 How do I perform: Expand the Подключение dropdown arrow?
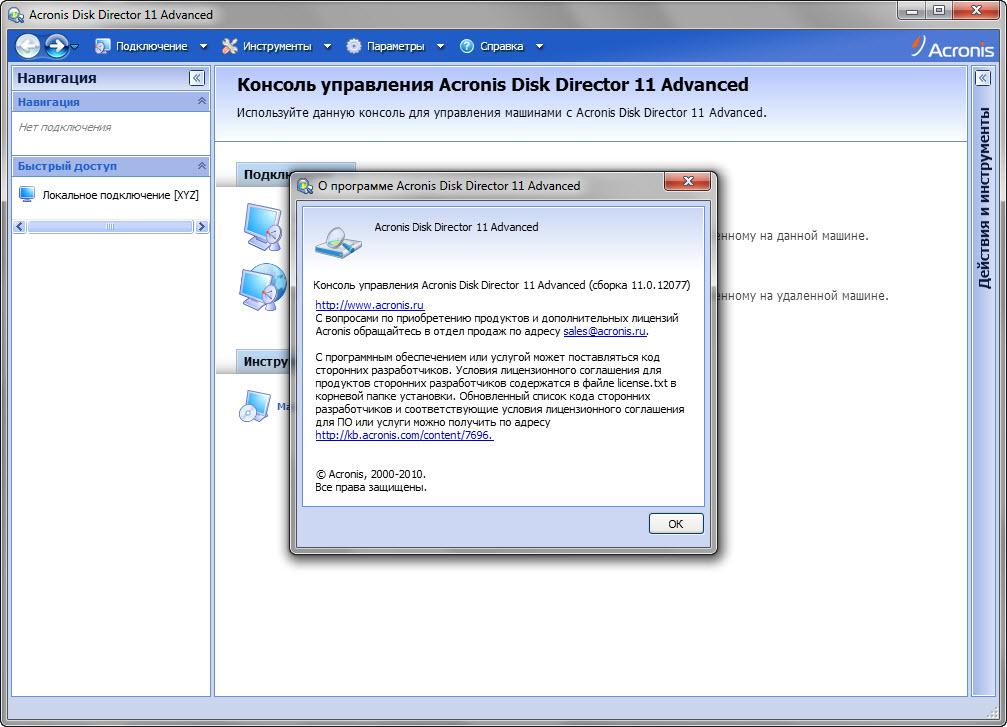pos(204,46)
